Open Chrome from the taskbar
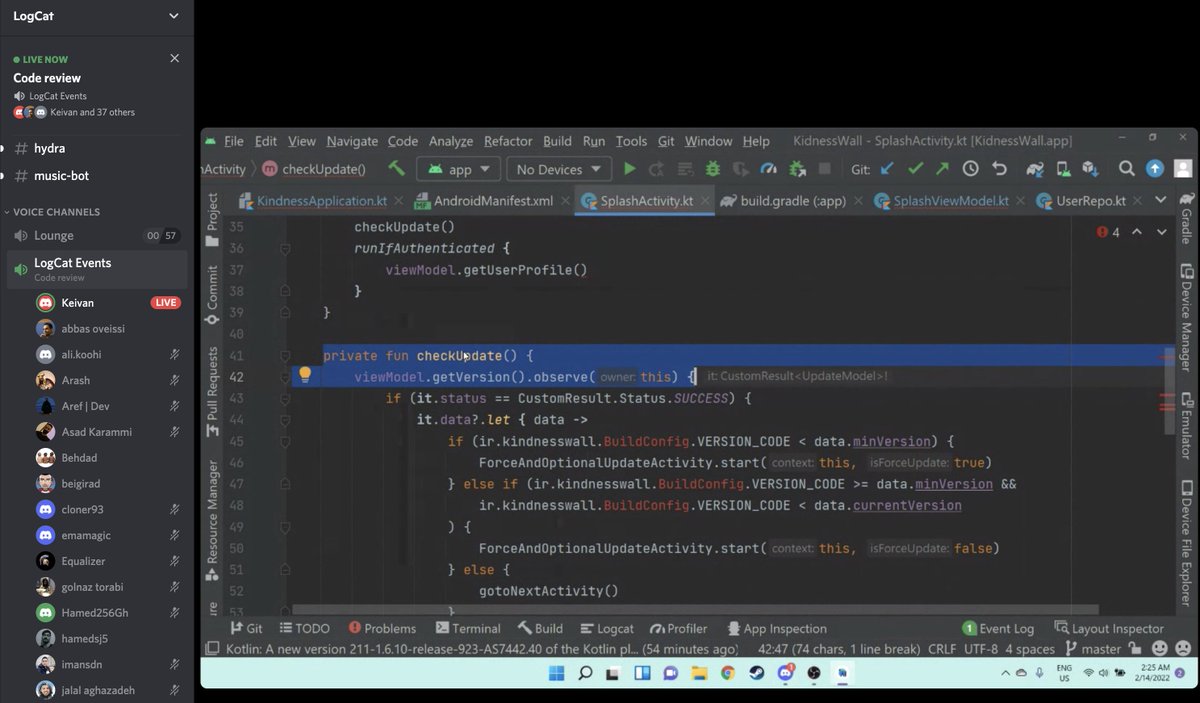This screenshot has height=703, width=1200. coord(727,673)
